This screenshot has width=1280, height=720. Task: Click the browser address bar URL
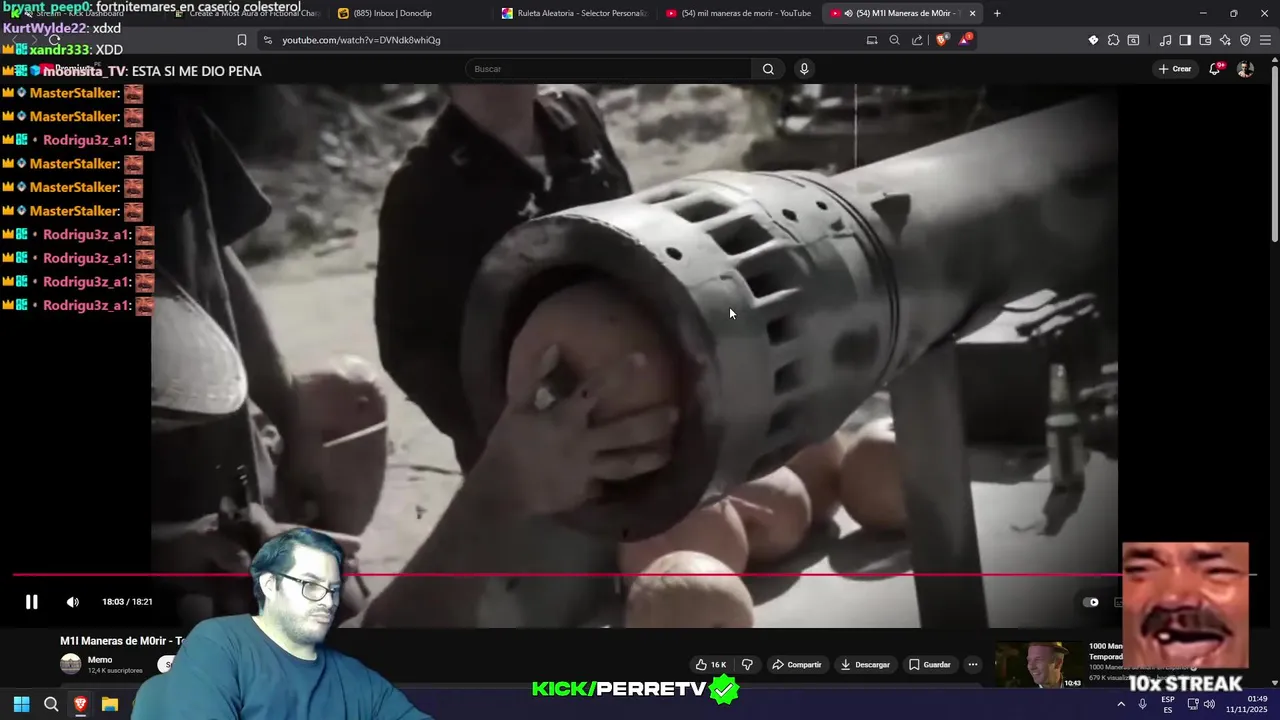click(x=361, y=40)
